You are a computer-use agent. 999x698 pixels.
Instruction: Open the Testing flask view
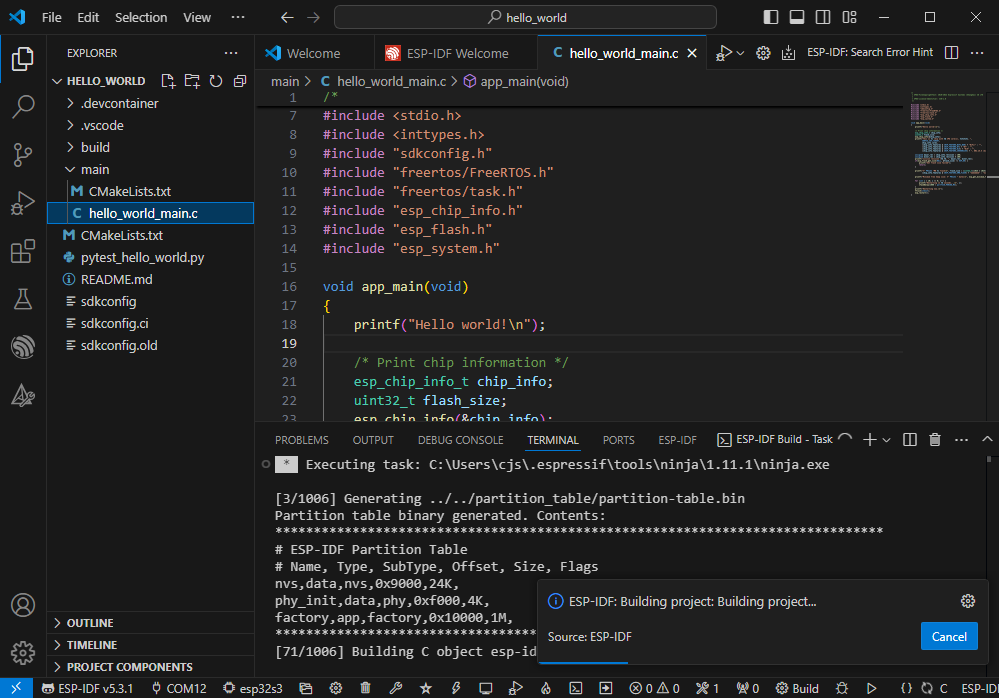tap(22, 299)
